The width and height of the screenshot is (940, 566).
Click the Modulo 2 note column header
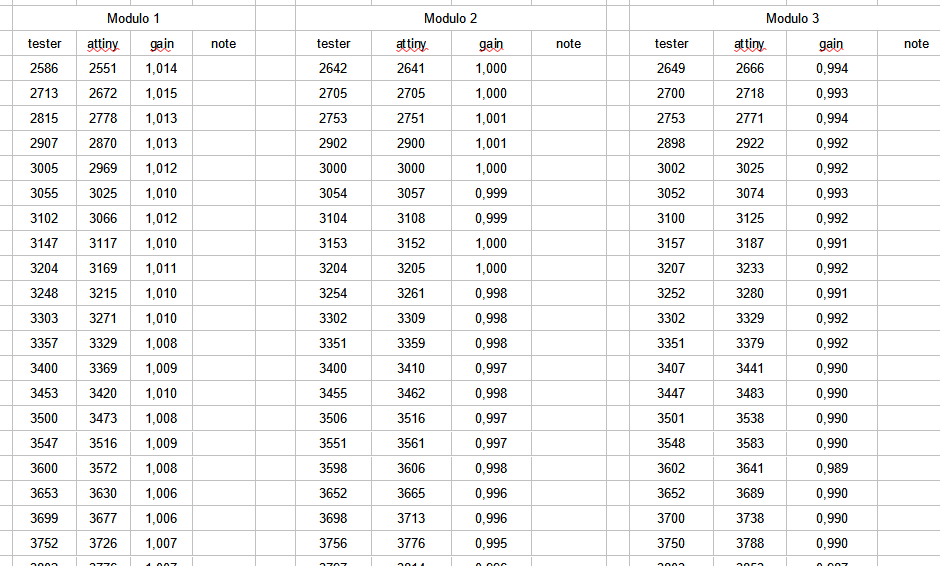tap(568, 44)
